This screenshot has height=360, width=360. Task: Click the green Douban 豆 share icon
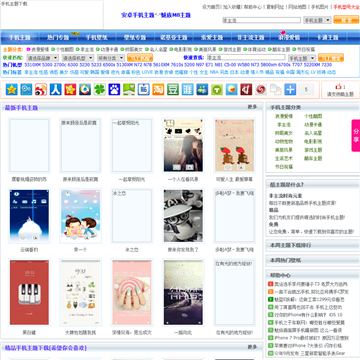(x=173, y=89)
